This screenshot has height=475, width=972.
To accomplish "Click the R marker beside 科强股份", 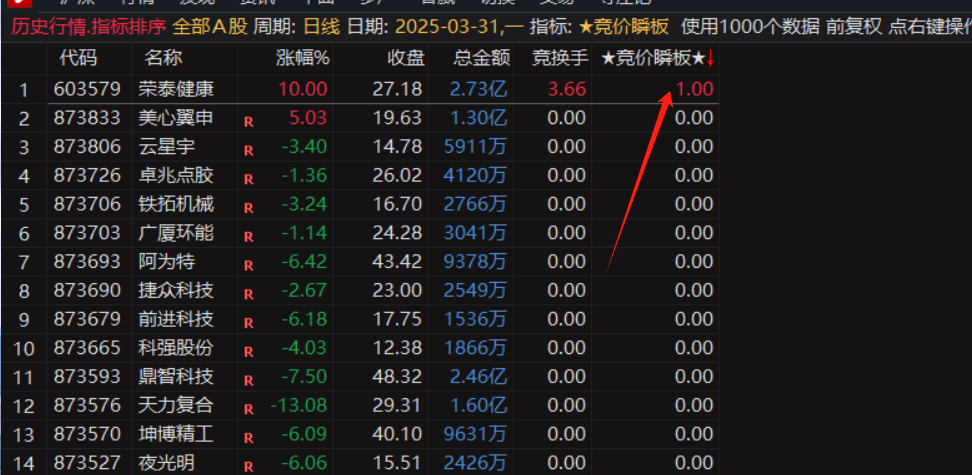I will point(249,352).
